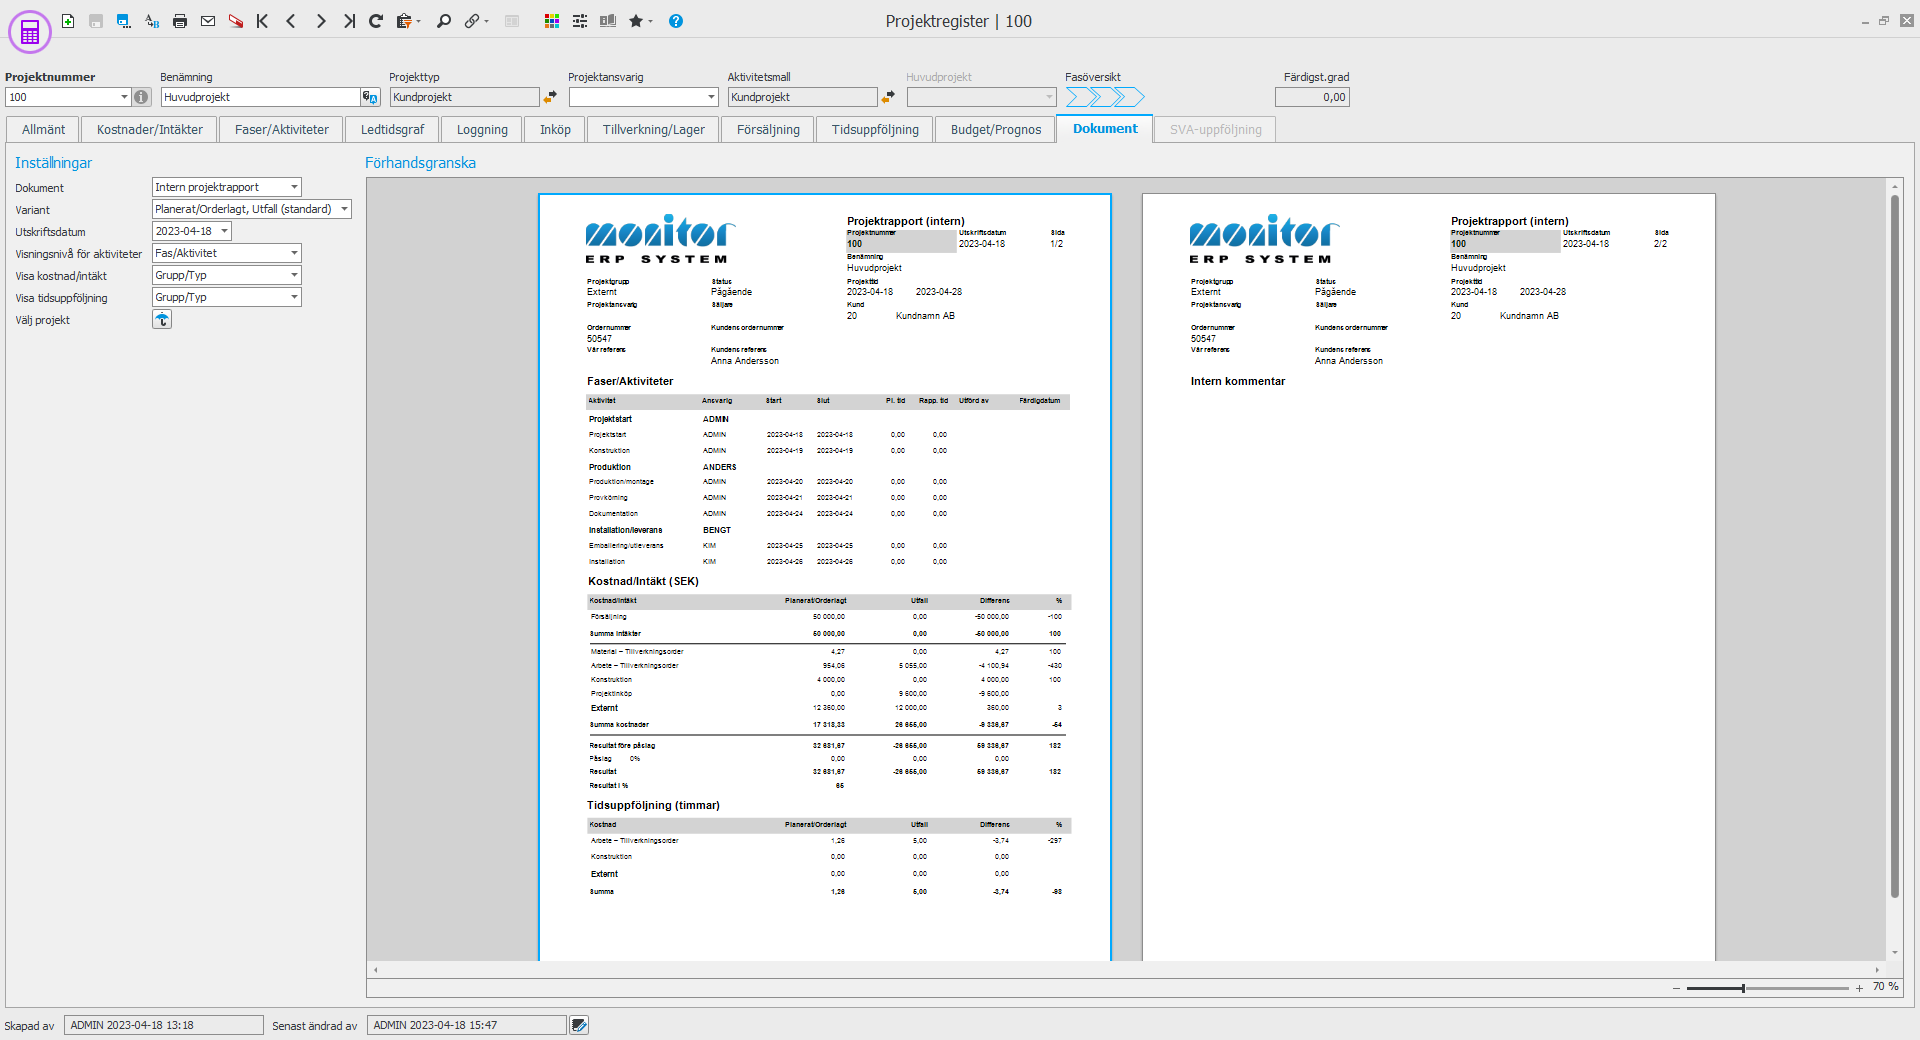Click the book toolbar icon
1920x1040 pixels.
(608, 21)
